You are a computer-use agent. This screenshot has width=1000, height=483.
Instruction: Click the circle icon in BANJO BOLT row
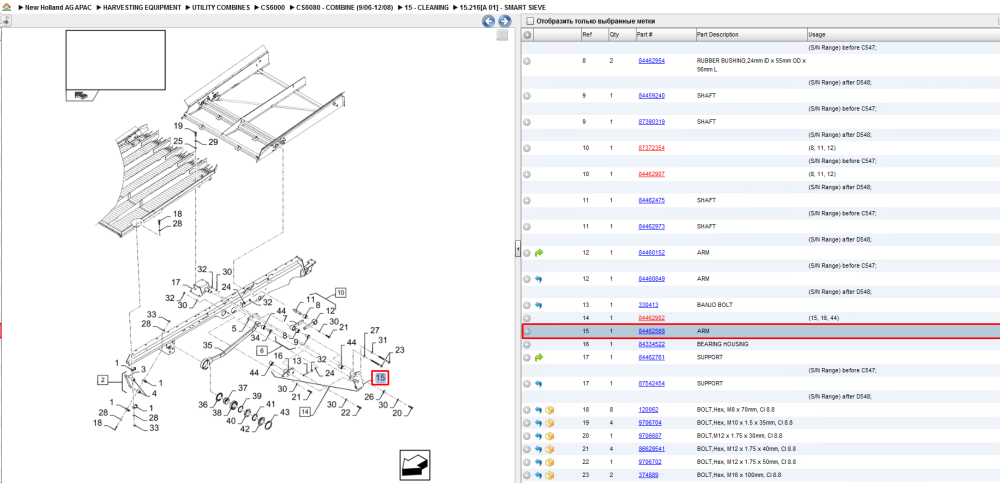click(527, 305)
